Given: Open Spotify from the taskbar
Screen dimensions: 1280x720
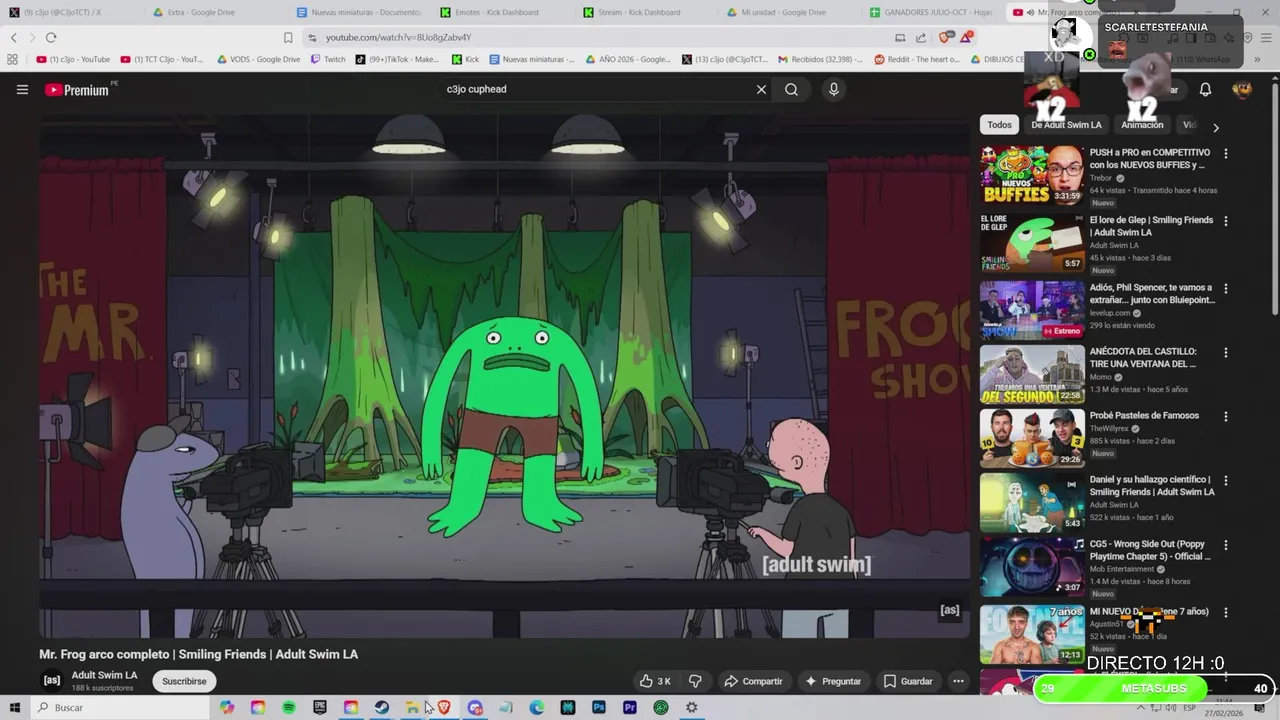Looking at the screenshot, I should tap(289, 707).
